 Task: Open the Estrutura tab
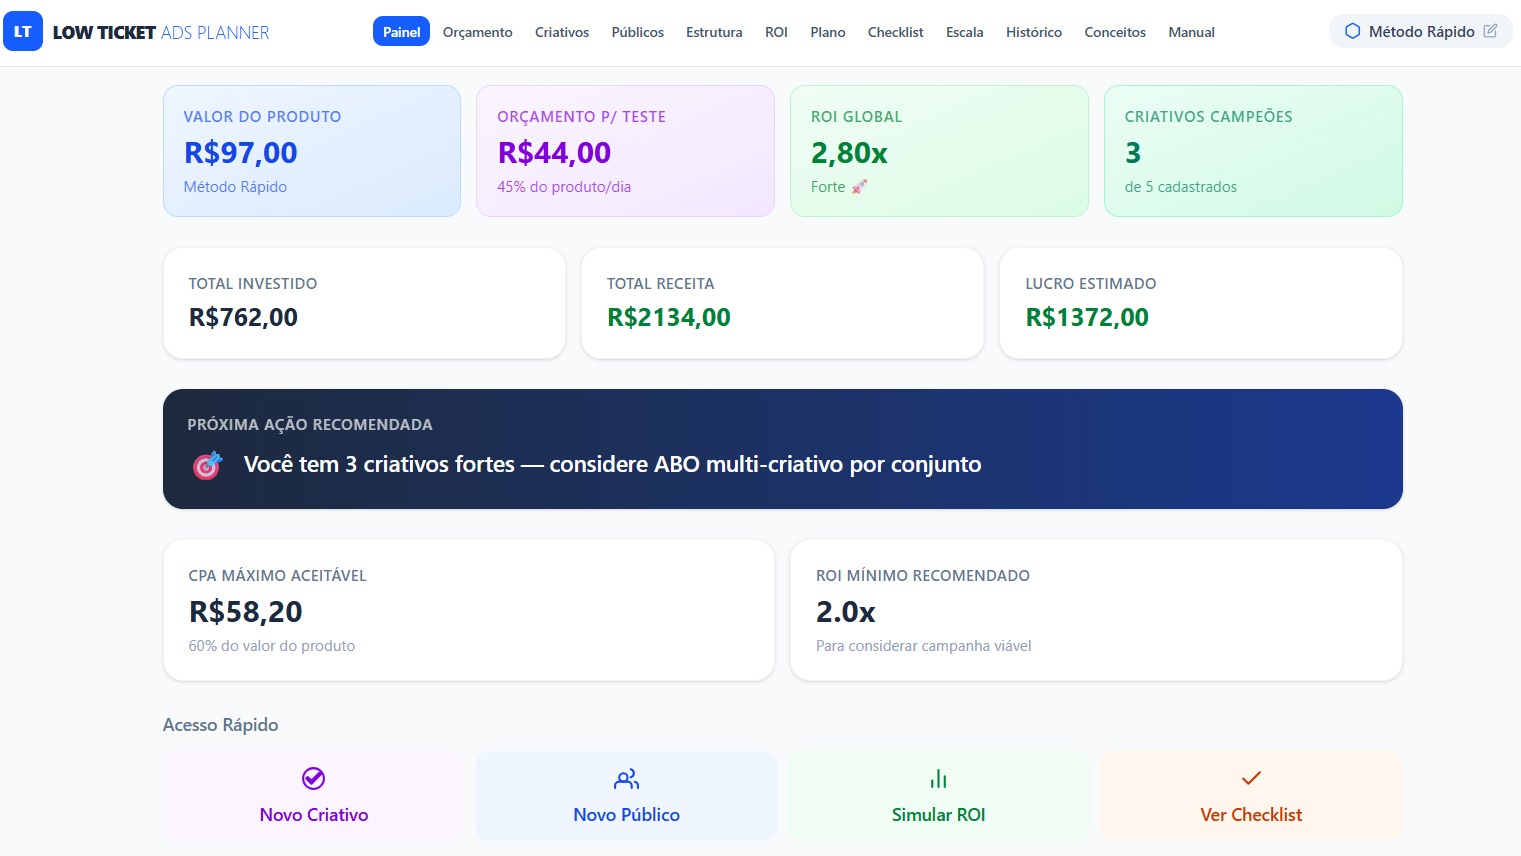click(714, 32)
